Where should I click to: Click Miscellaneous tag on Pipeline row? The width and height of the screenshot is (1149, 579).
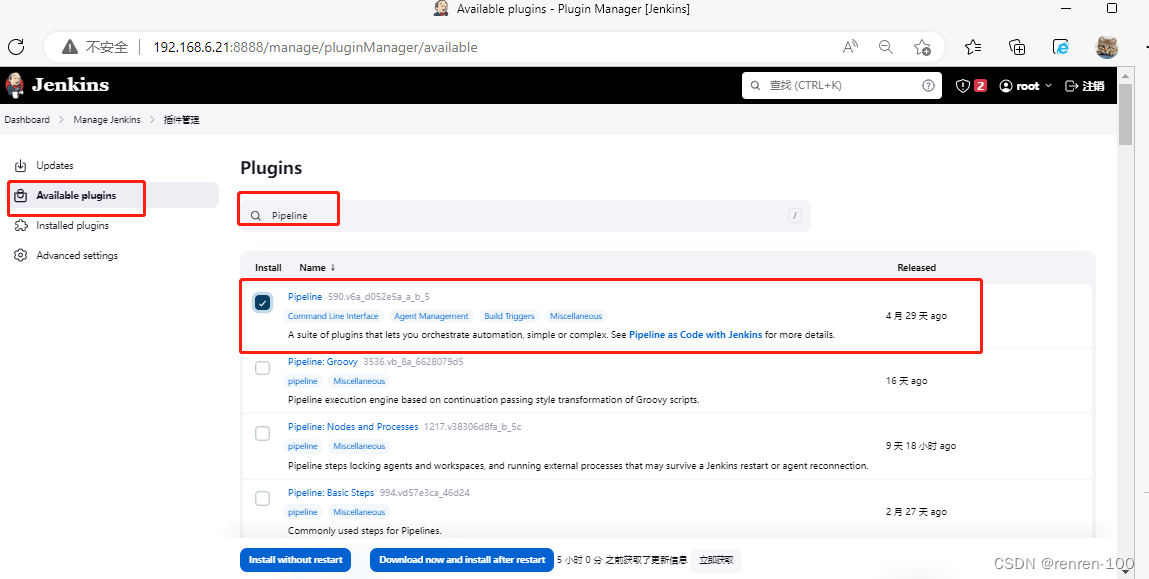coord(576,316)
